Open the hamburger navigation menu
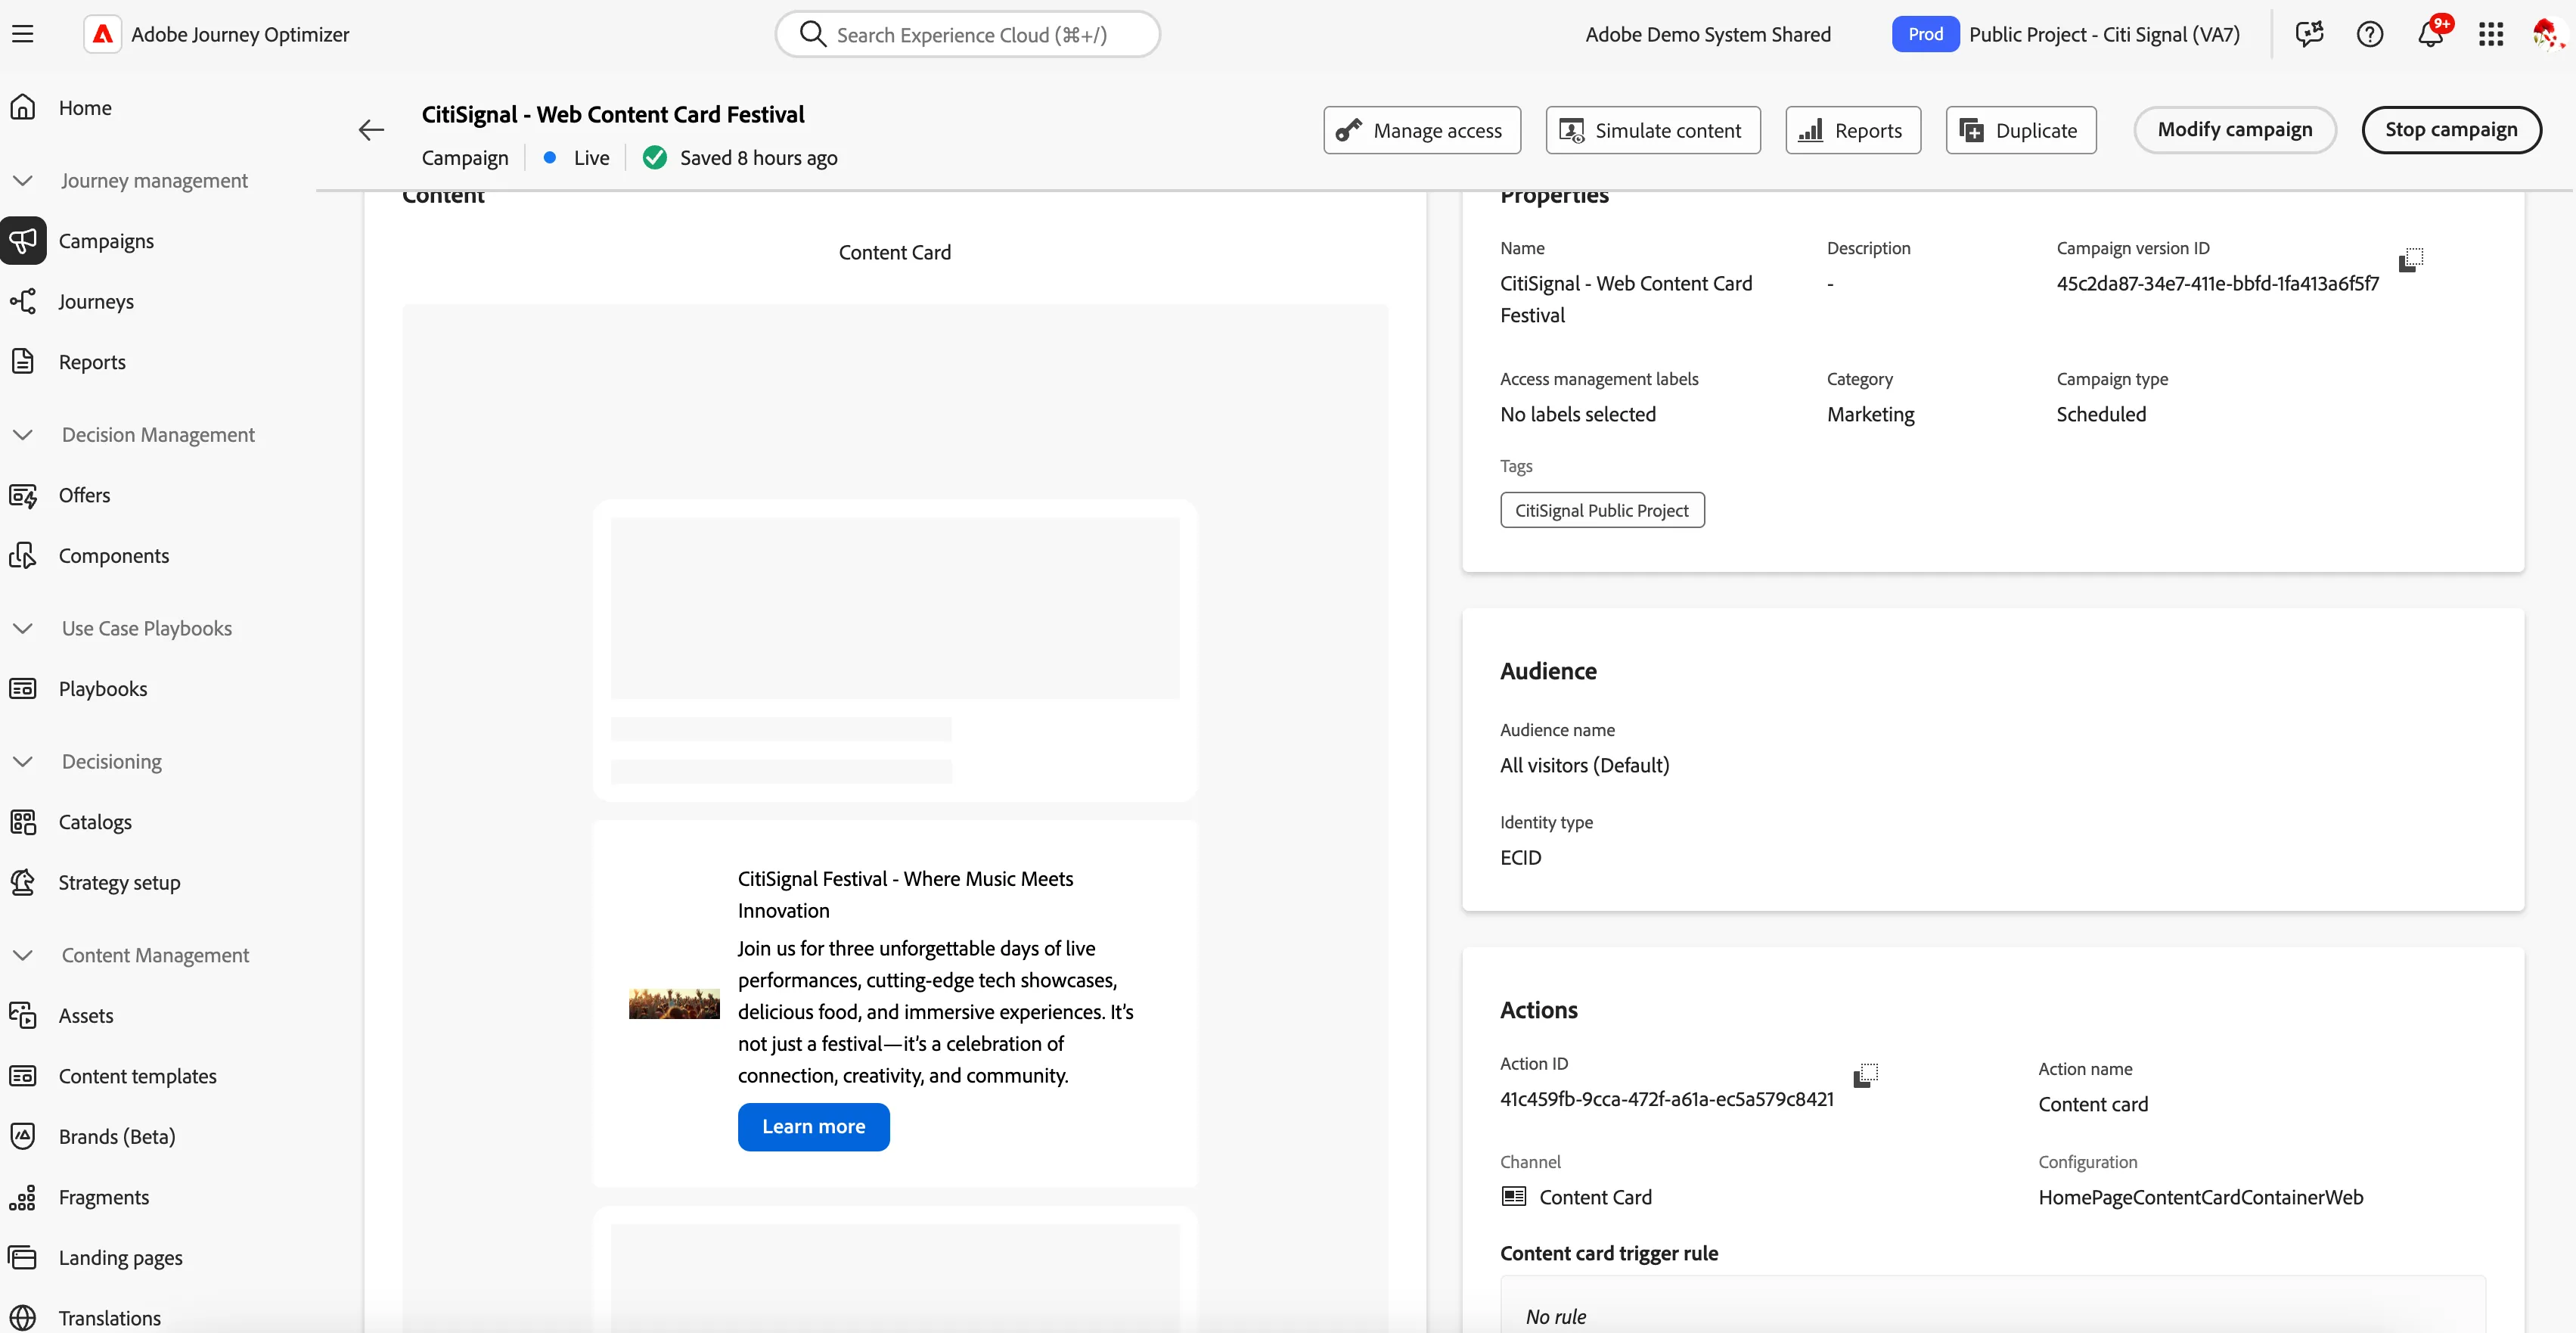 pyautogui.click(x=23, y=34)
